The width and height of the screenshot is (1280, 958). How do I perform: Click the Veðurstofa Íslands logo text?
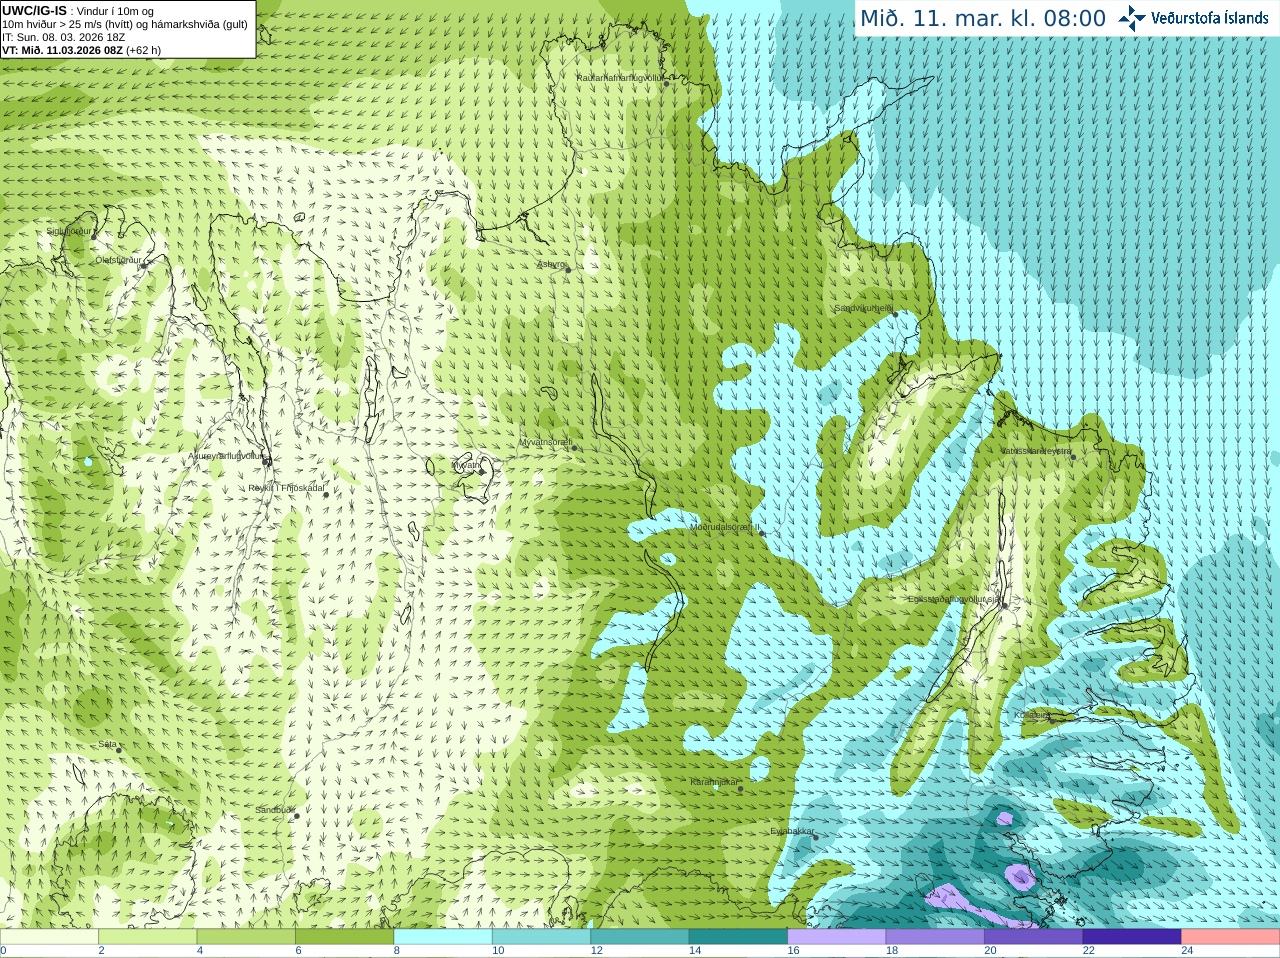pos(1210,18)
